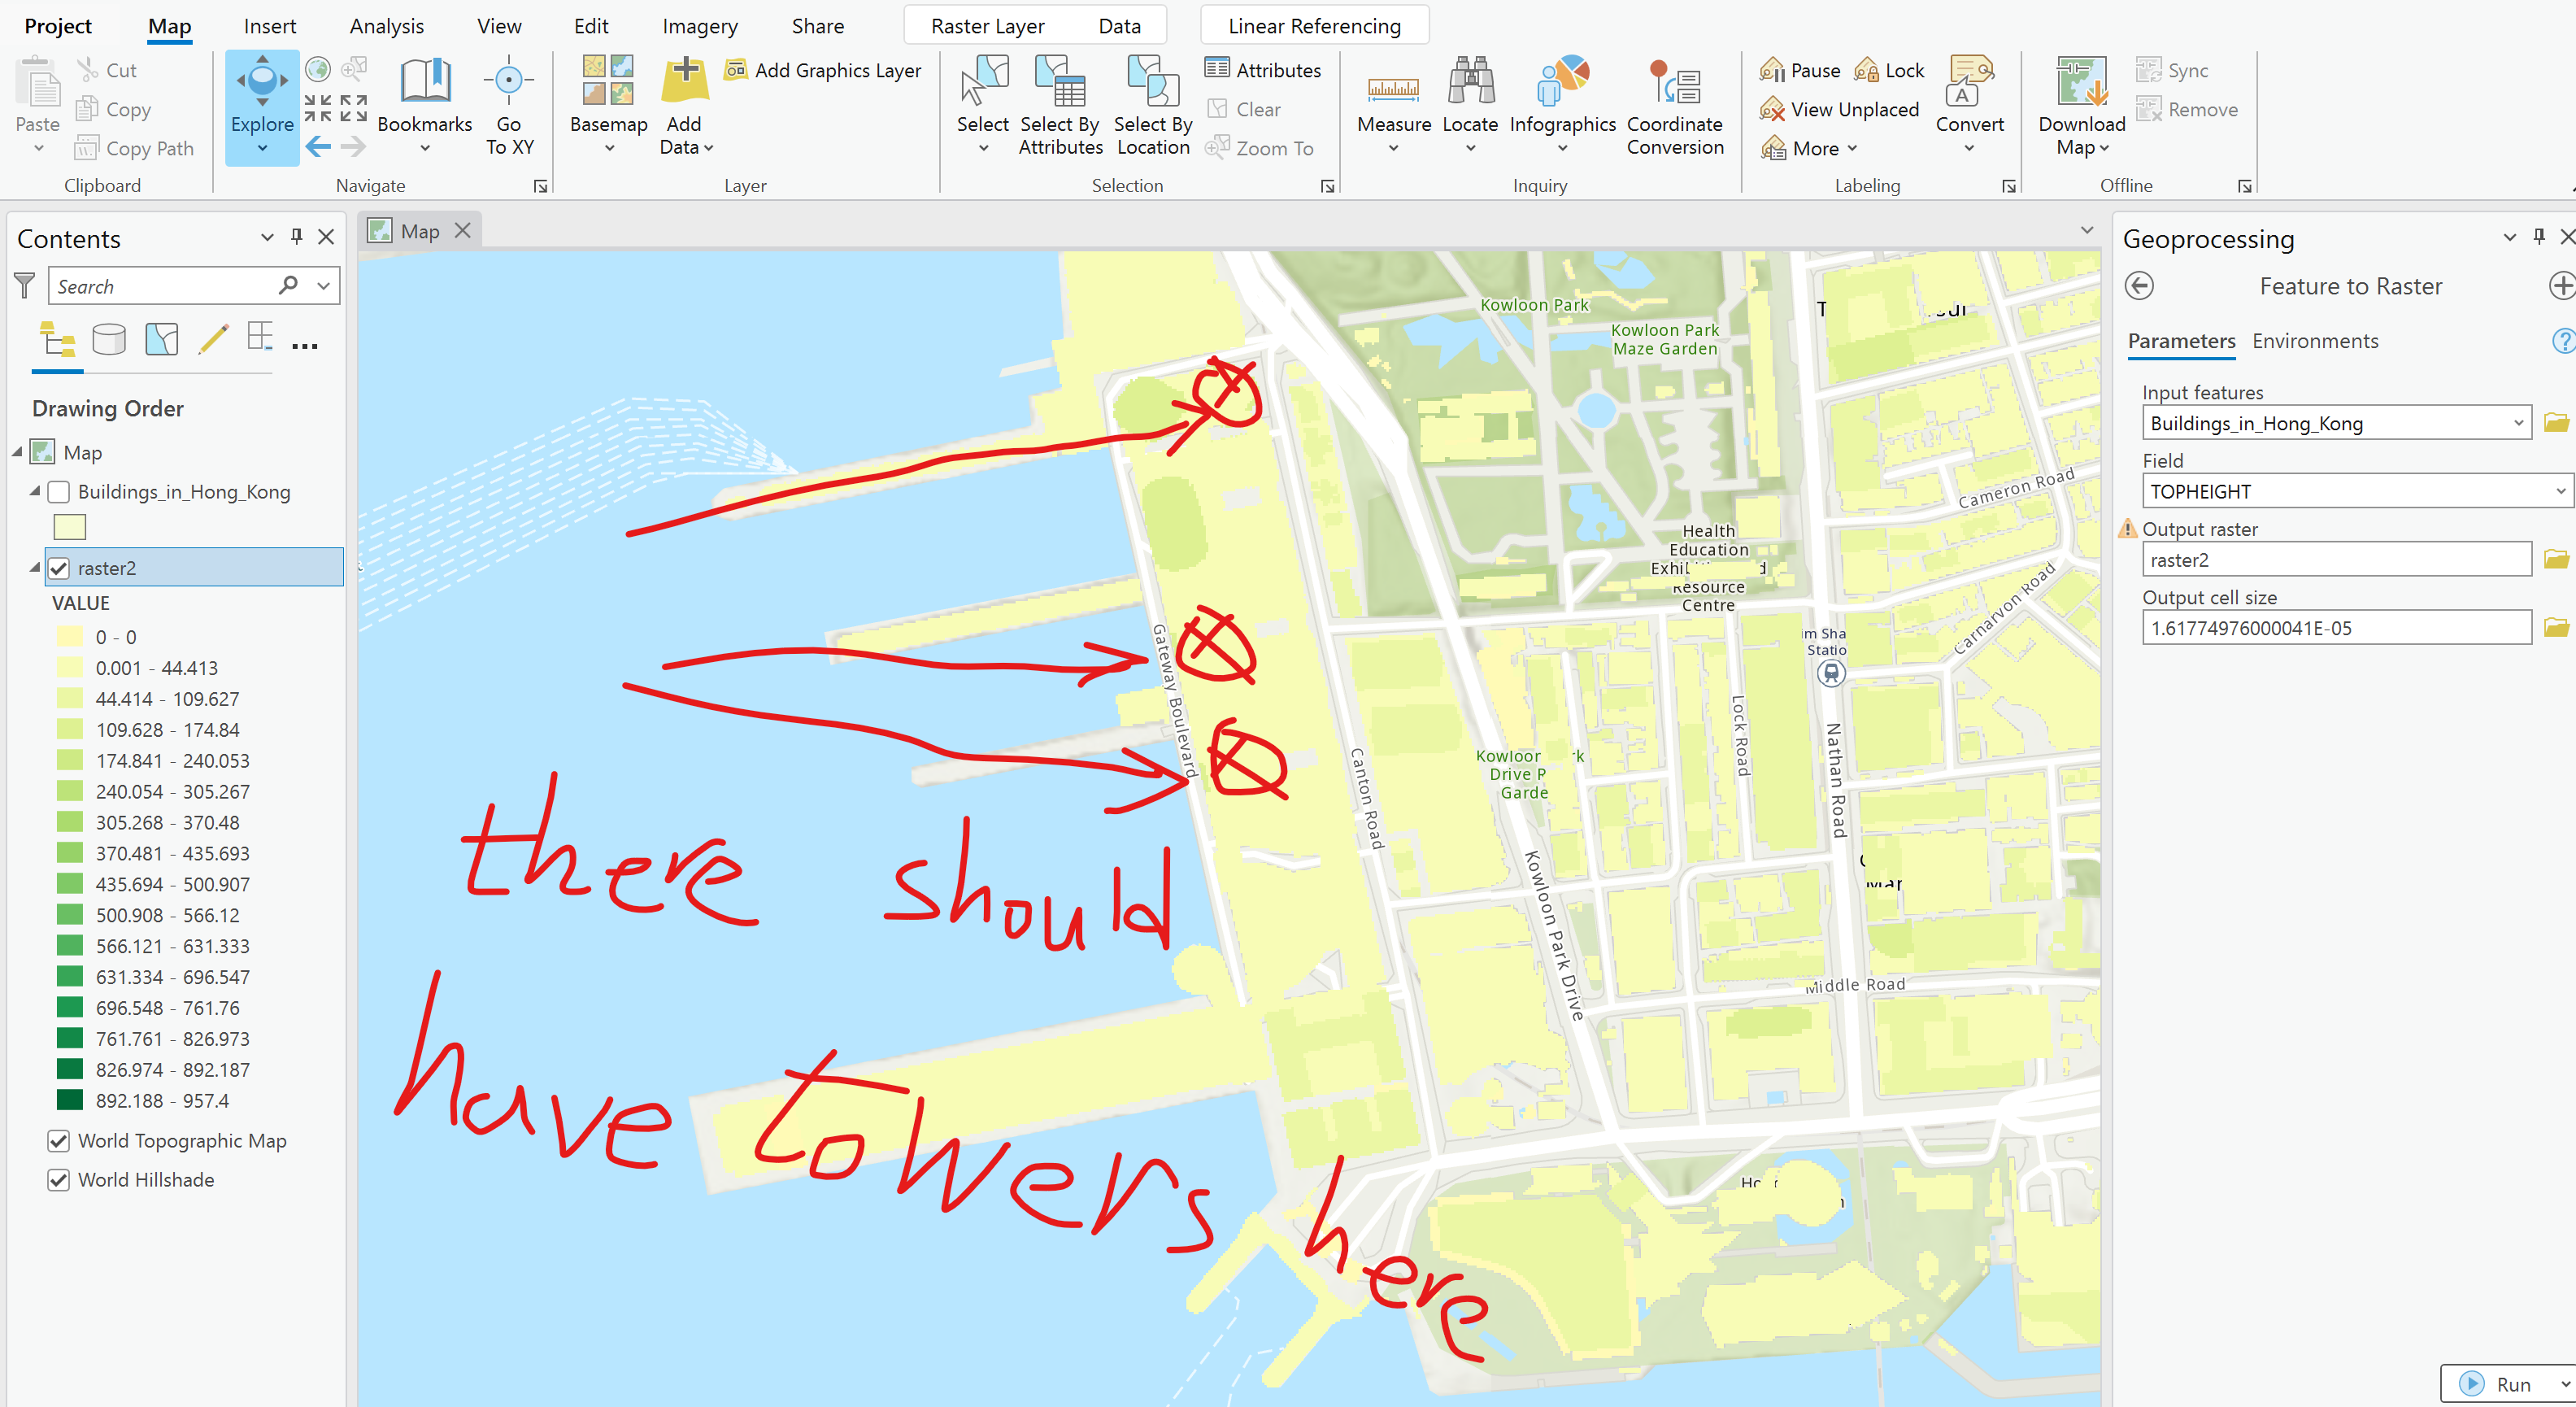Enable the Buildings_in_Hong_Kong layer checkbox
Image resolution: width=2576 pixels, height=1407 pixels.
(59, 492)
